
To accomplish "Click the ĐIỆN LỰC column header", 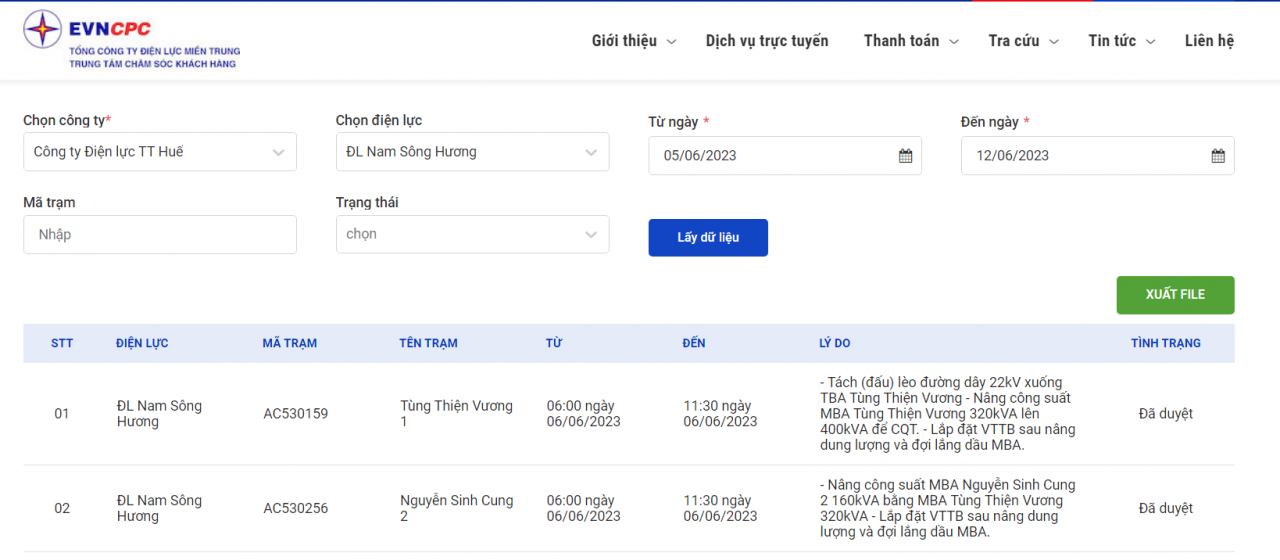I will pos(142,343).
